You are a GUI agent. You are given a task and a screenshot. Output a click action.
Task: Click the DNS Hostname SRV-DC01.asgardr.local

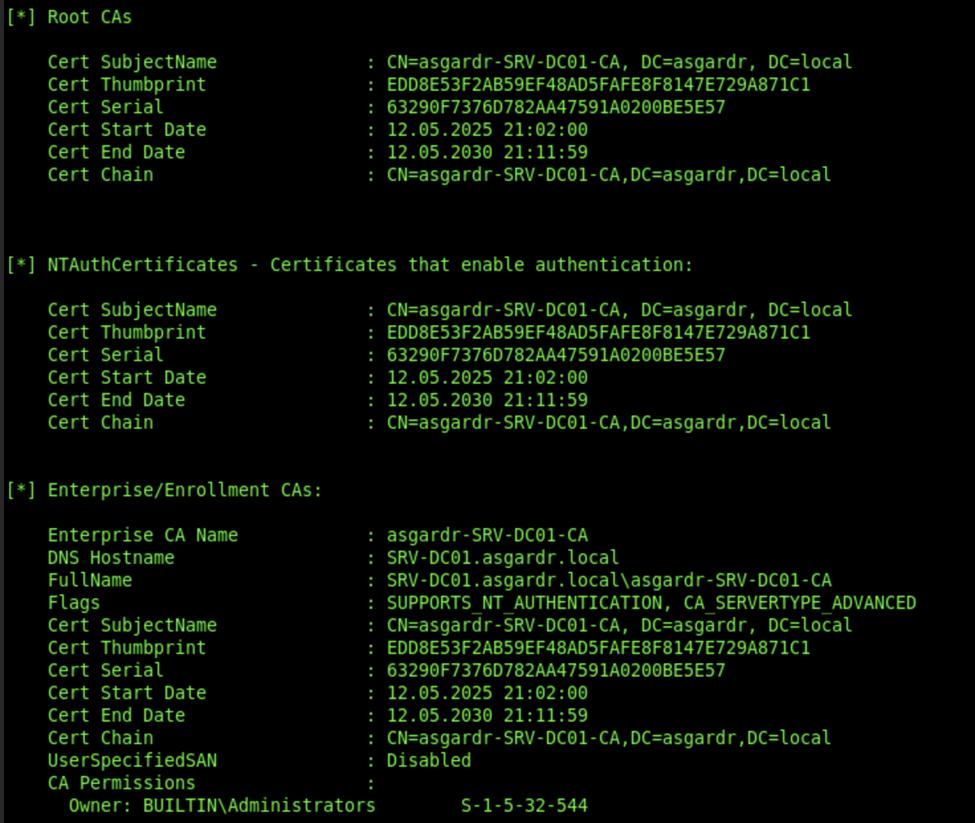[502, 558]
